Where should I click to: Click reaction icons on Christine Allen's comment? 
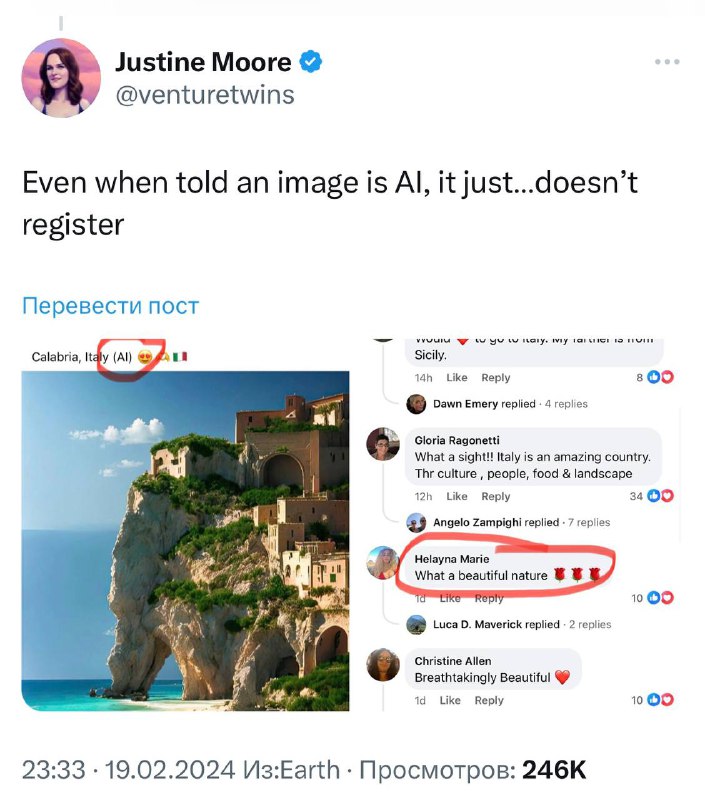tap(660, 700)
